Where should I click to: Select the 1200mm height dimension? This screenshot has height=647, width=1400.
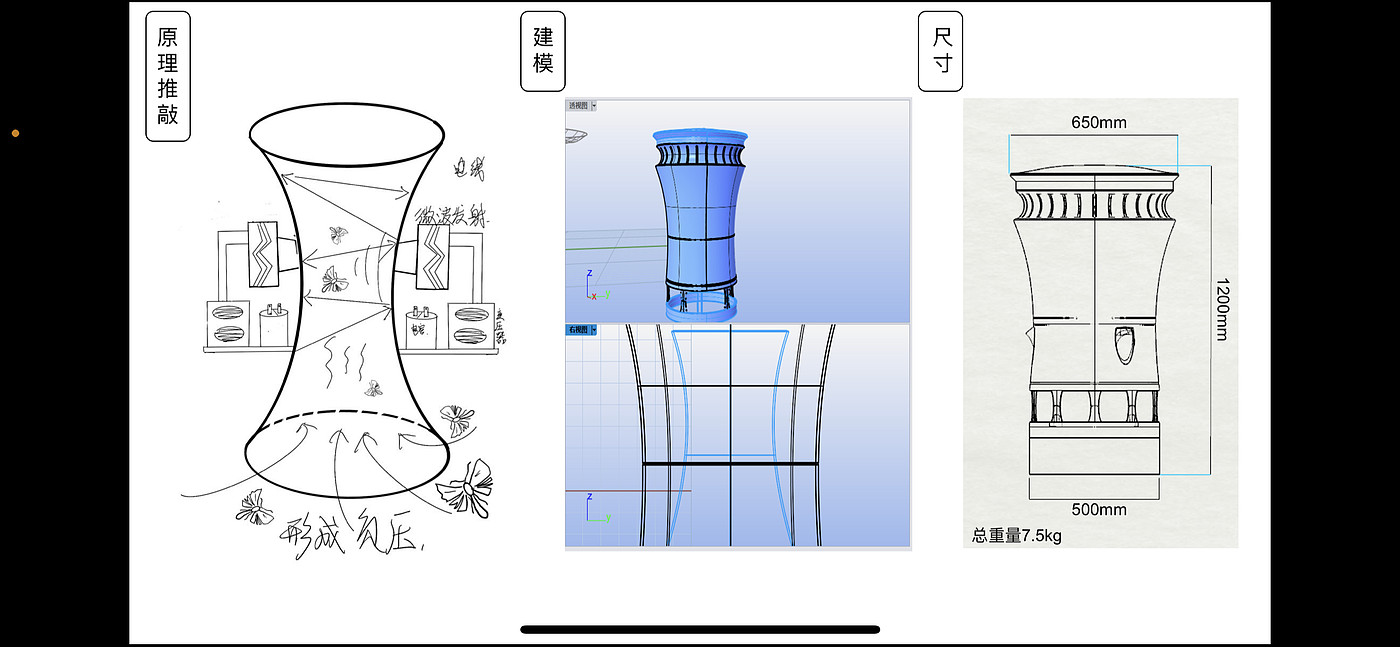[x=1220, y=309]
